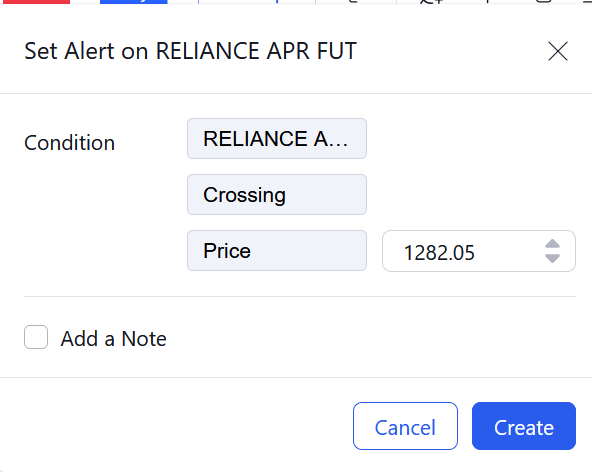Click the blue button behind dialog

134,2
